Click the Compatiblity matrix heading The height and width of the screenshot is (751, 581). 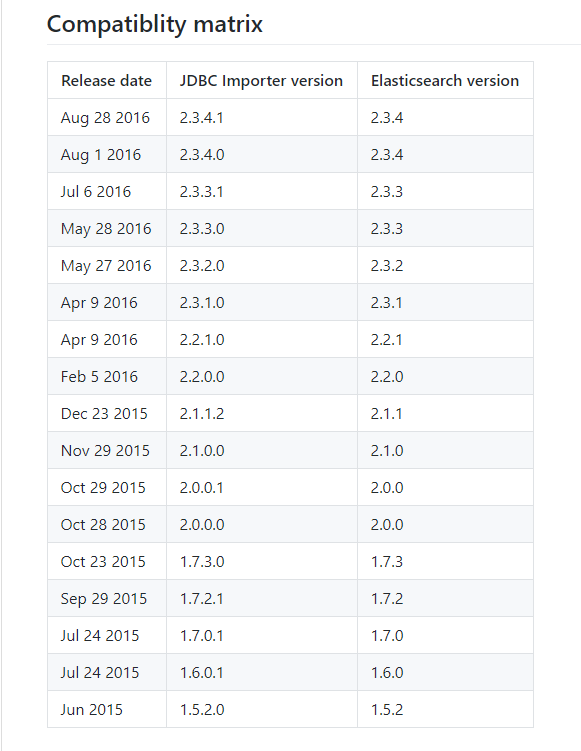pos(155,24)
